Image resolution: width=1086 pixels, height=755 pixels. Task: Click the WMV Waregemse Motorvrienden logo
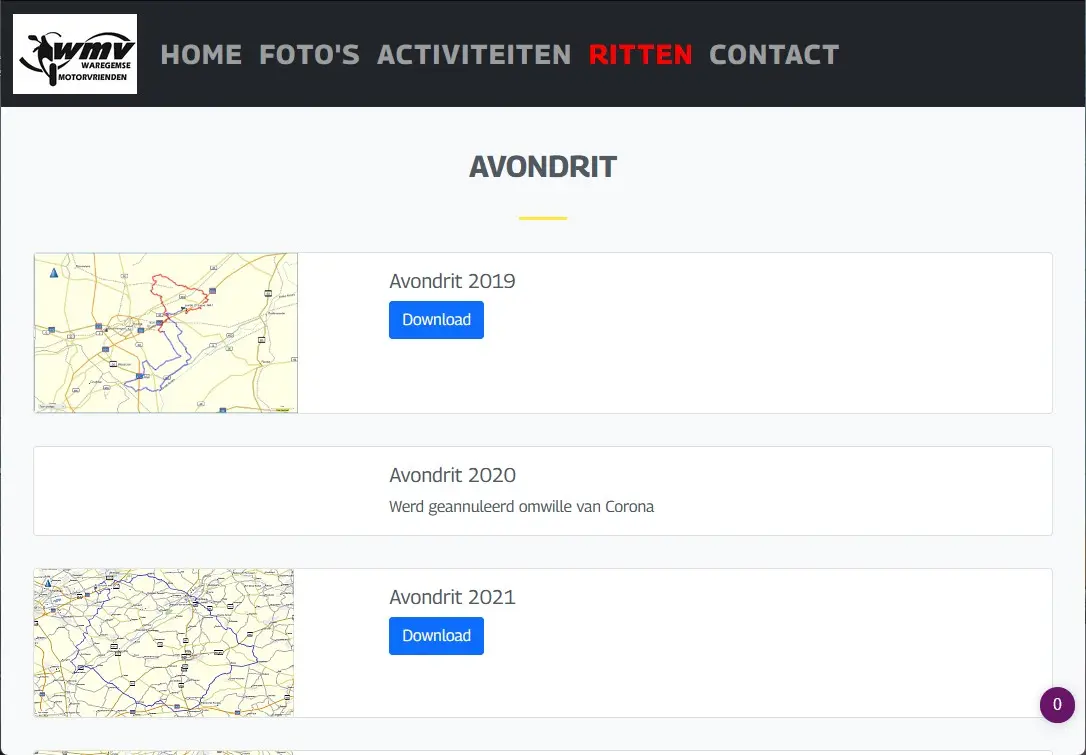pos(75,54)
